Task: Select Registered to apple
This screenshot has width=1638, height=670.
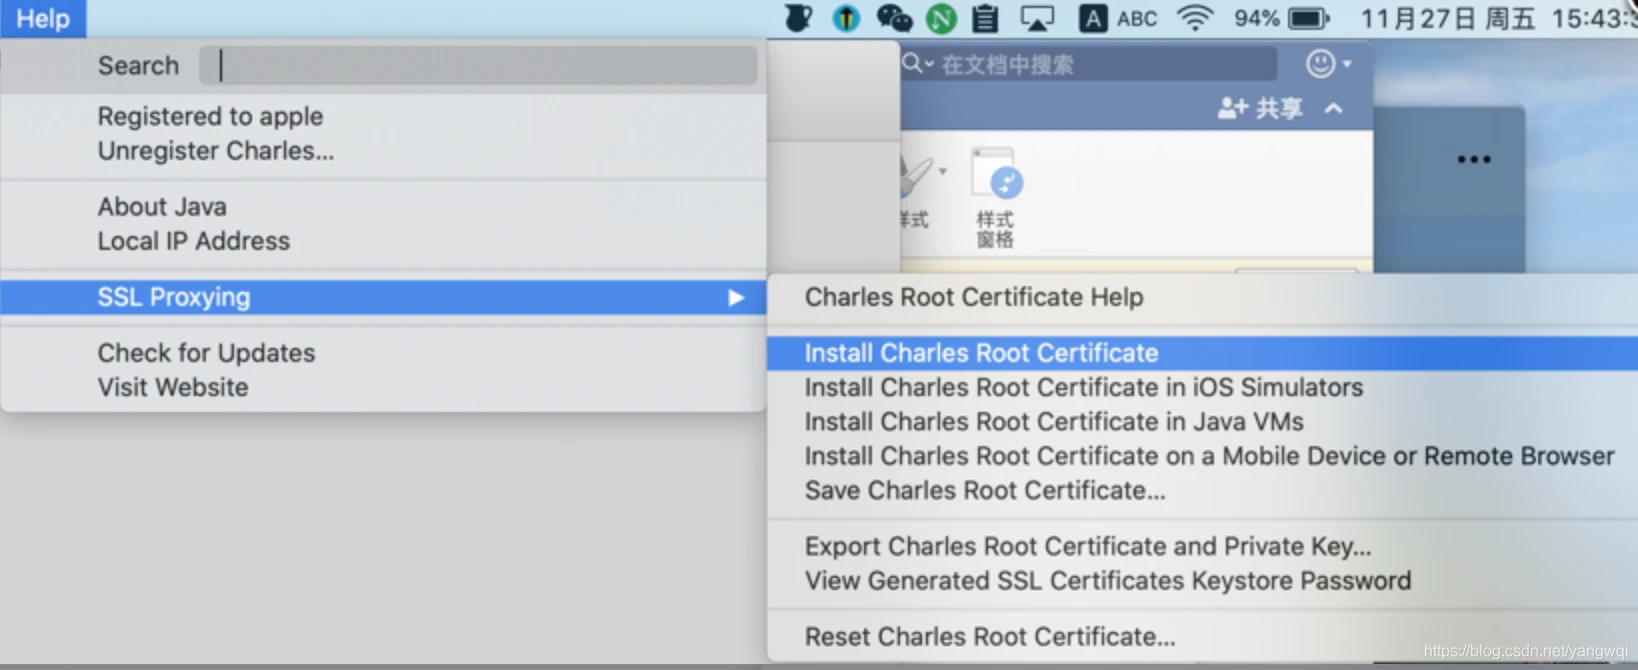Action: pyautogui.click(x=383, y=116)
